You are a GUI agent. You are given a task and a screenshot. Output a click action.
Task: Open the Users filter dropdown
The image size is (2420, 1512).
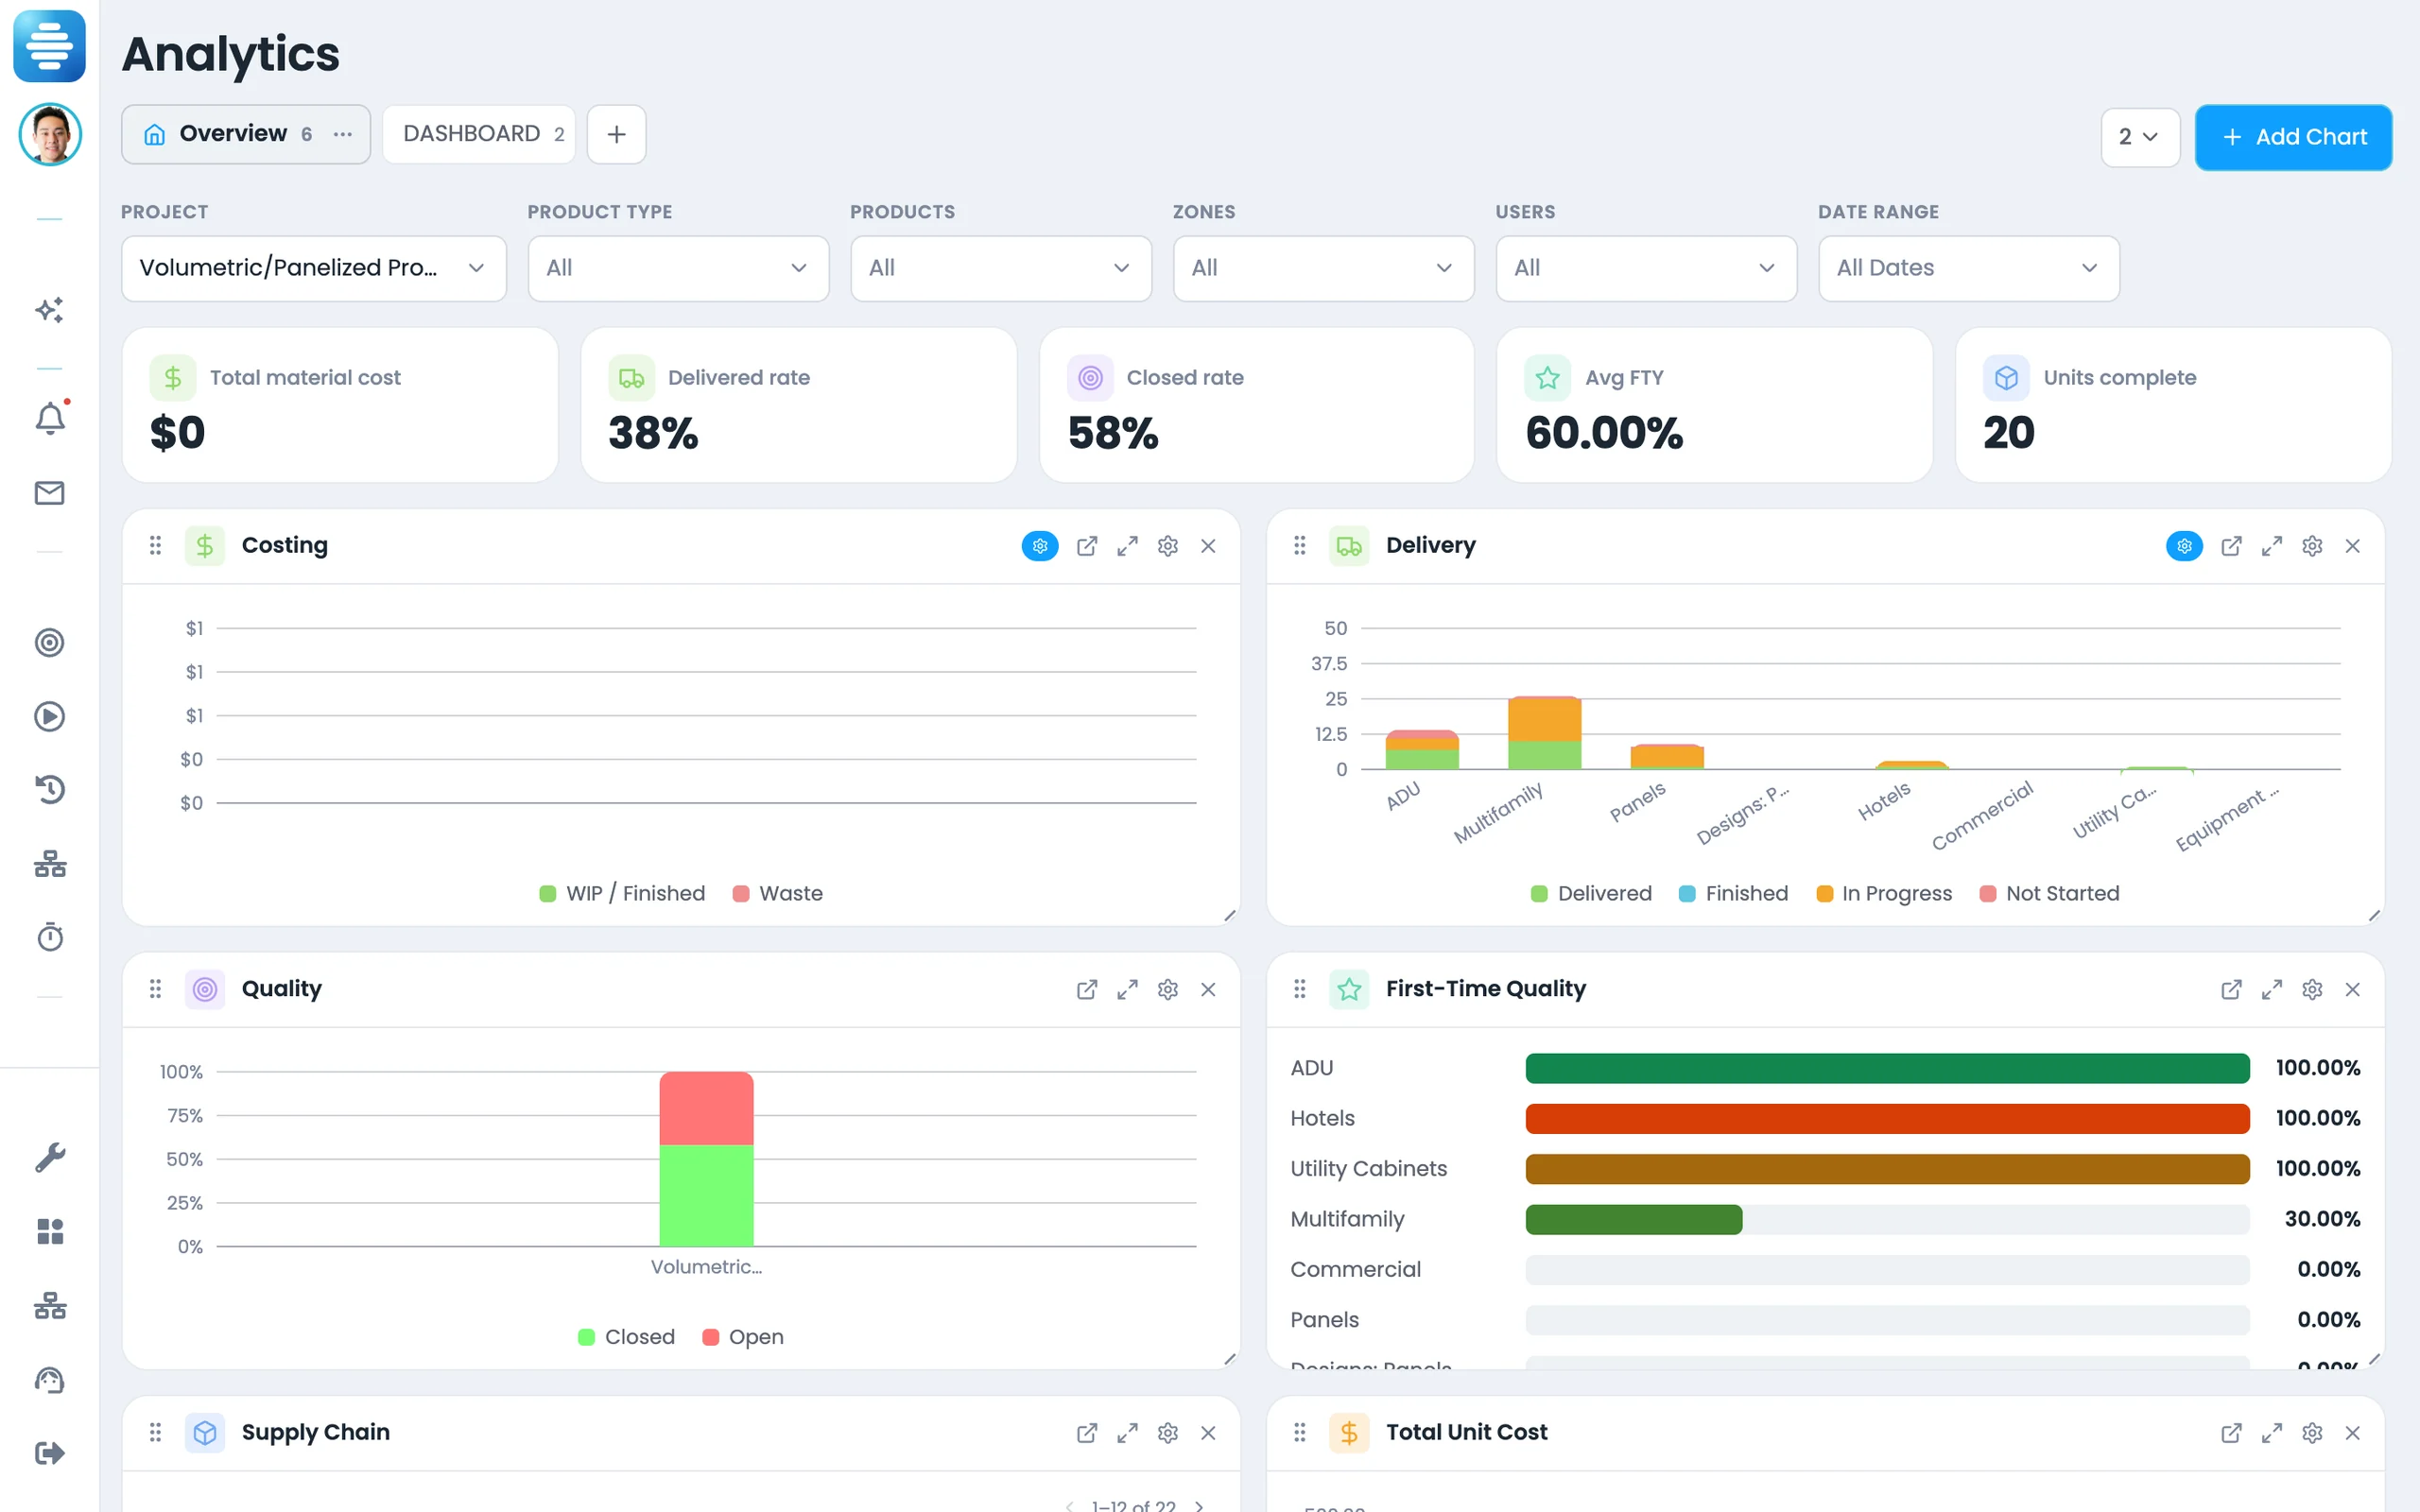coord(1646,268)
